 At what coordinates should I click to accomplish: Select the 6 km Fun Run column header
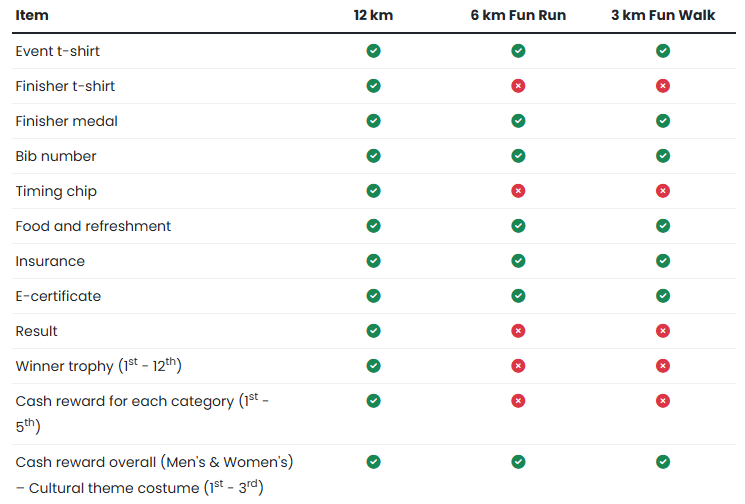(518, 15)
